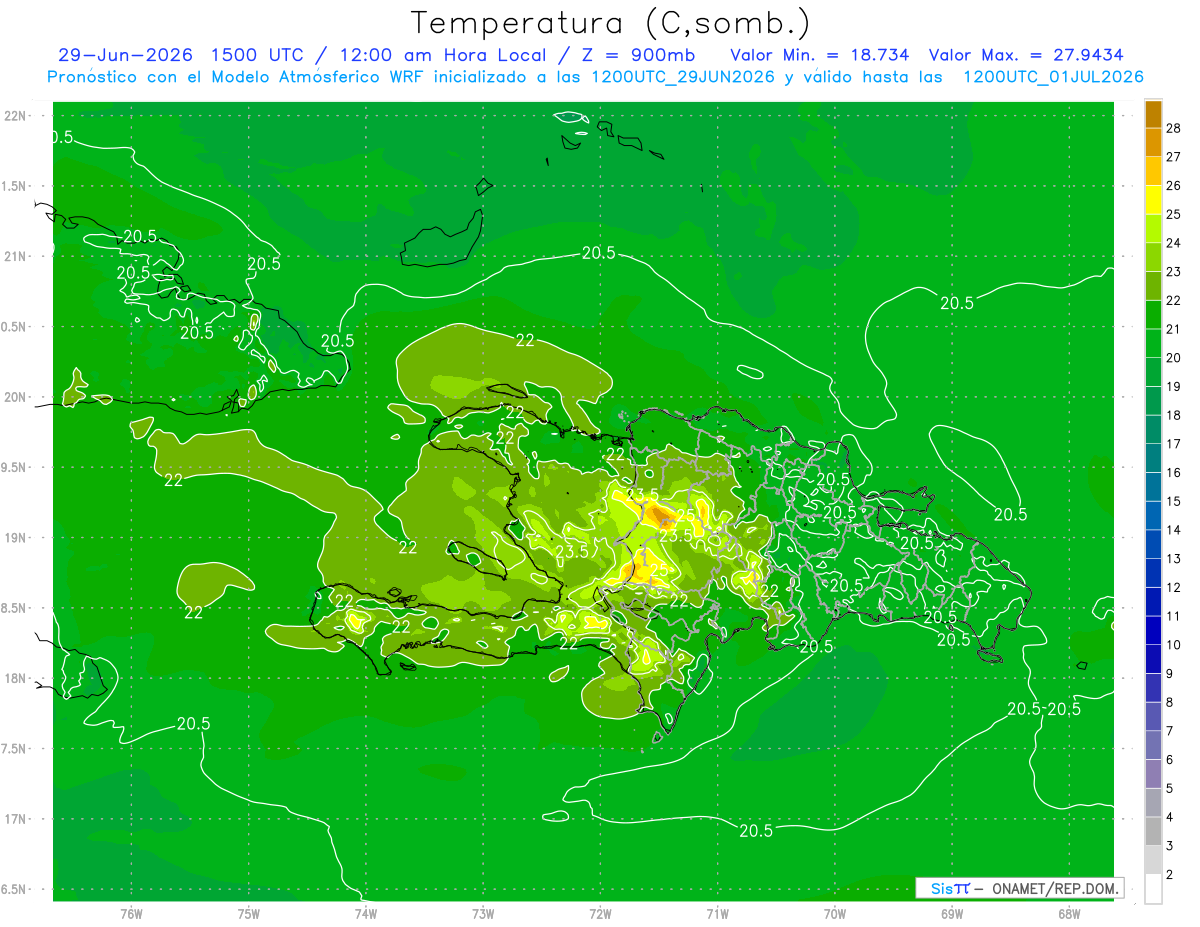Screen dimensions: 1200x927
Task: Select the pressure level "Z = 900mb"
Action: (x=638, y=55)
